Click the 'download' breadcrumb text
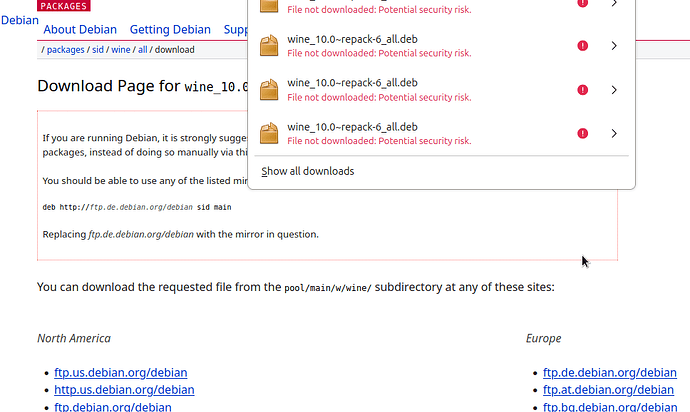The width and height of the screenshot is (690, 412). (174, 50)
